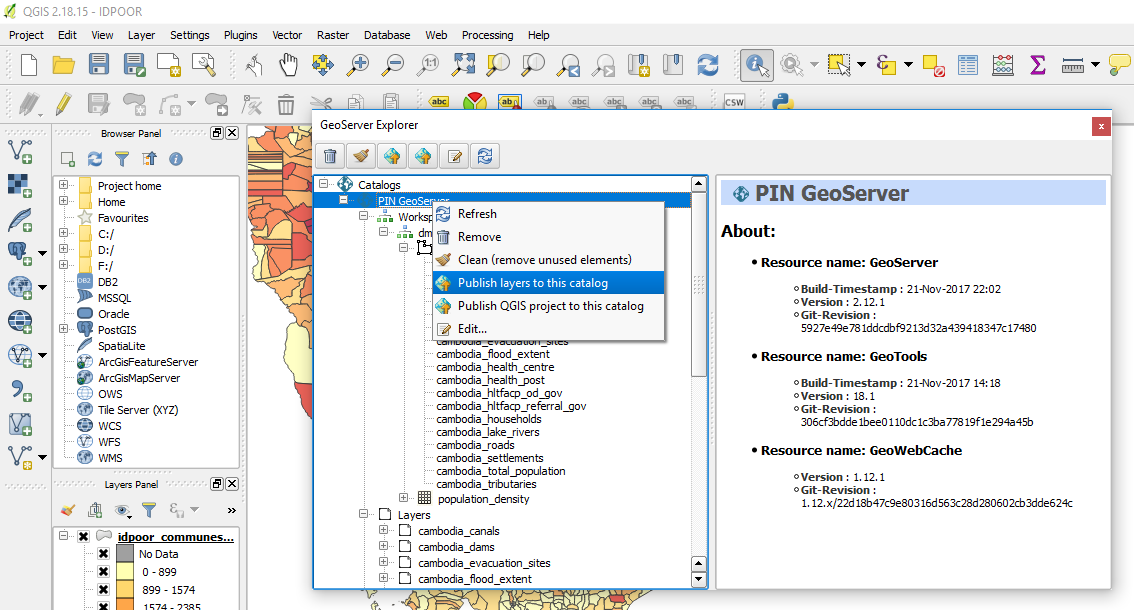Select cambodia_flood_extent in the dm workspace
Screen dimensions: 1134x610
click(x=493, y=354)
